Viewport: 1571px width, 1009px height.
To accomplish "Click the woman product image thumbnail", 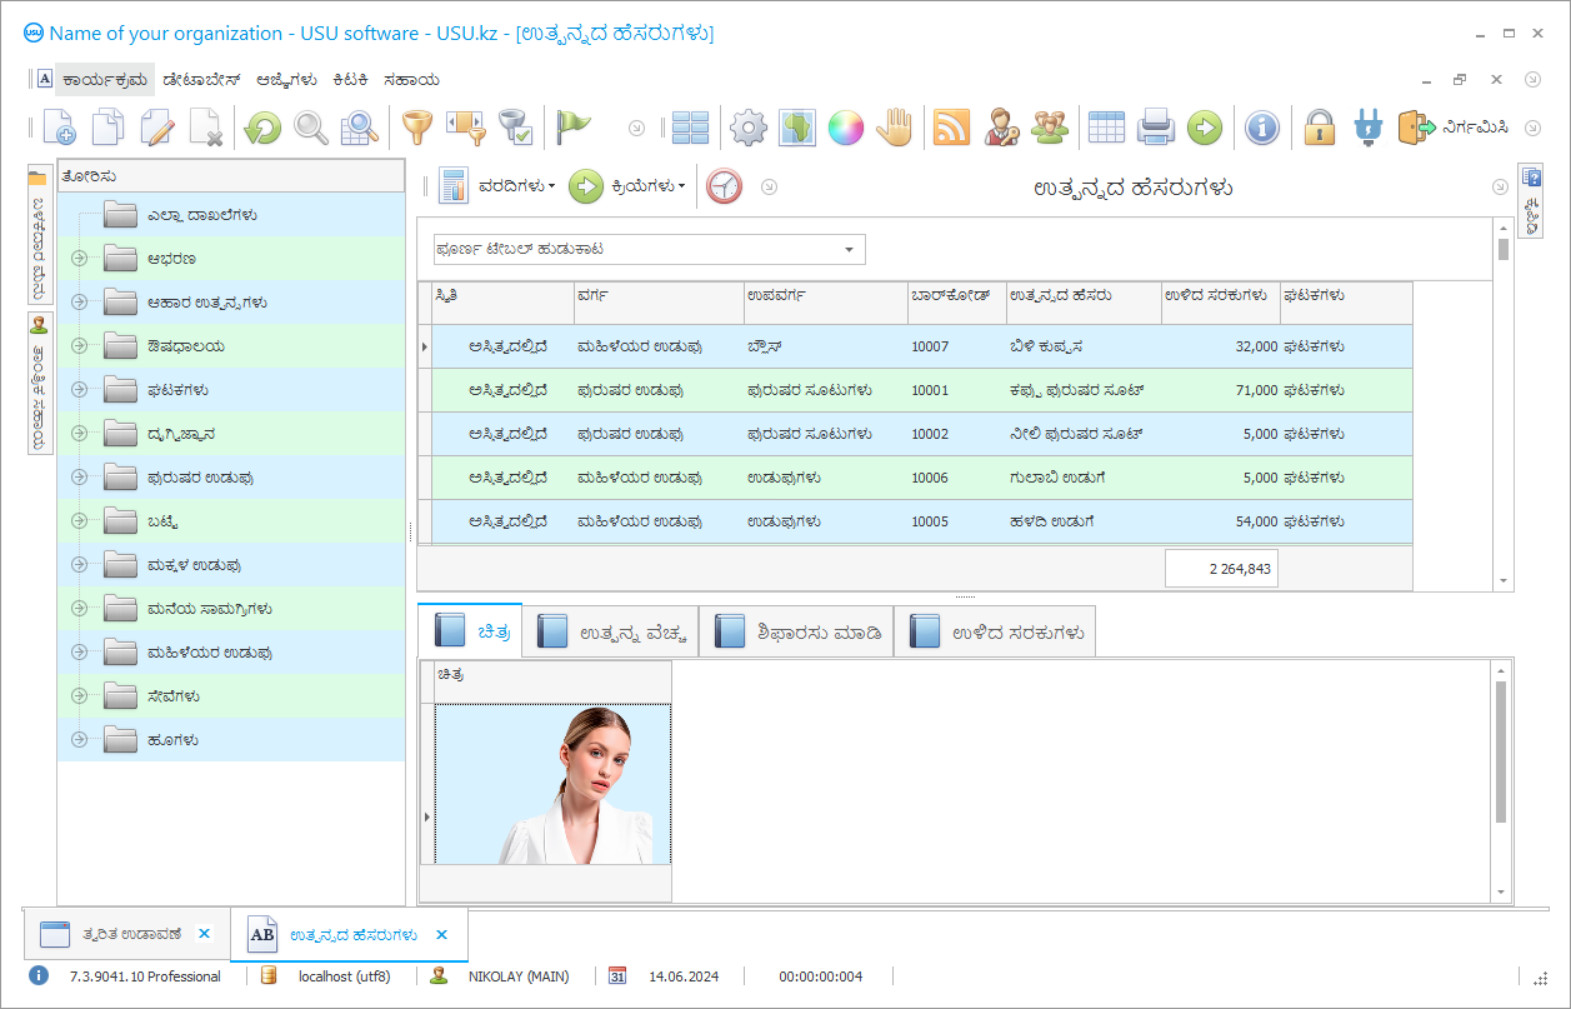I will pos(553,784).
